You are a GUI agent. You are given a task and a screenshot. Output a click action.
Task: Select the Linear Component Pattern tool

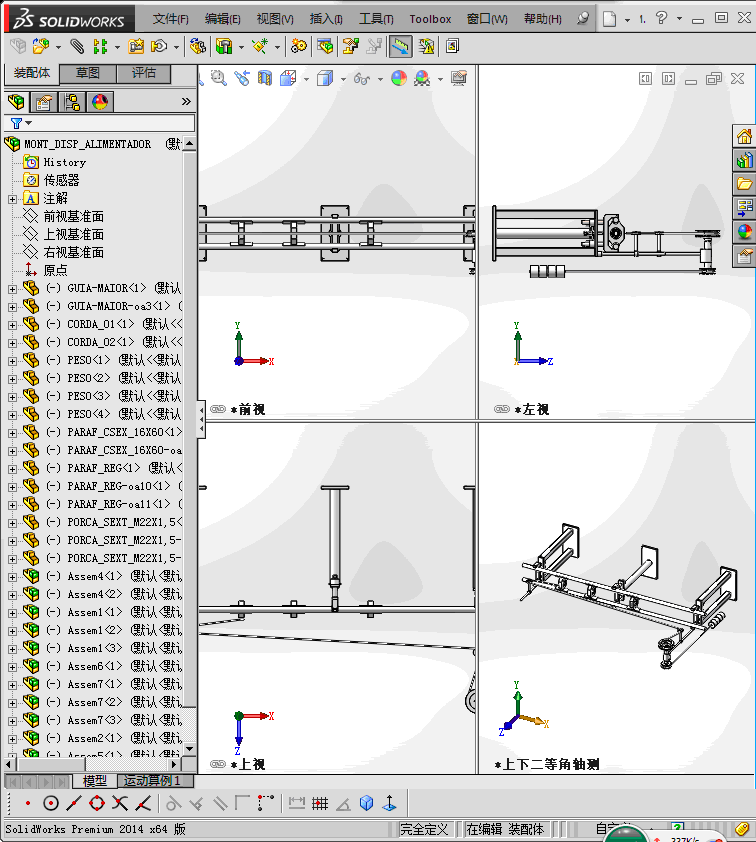point(100,47)
